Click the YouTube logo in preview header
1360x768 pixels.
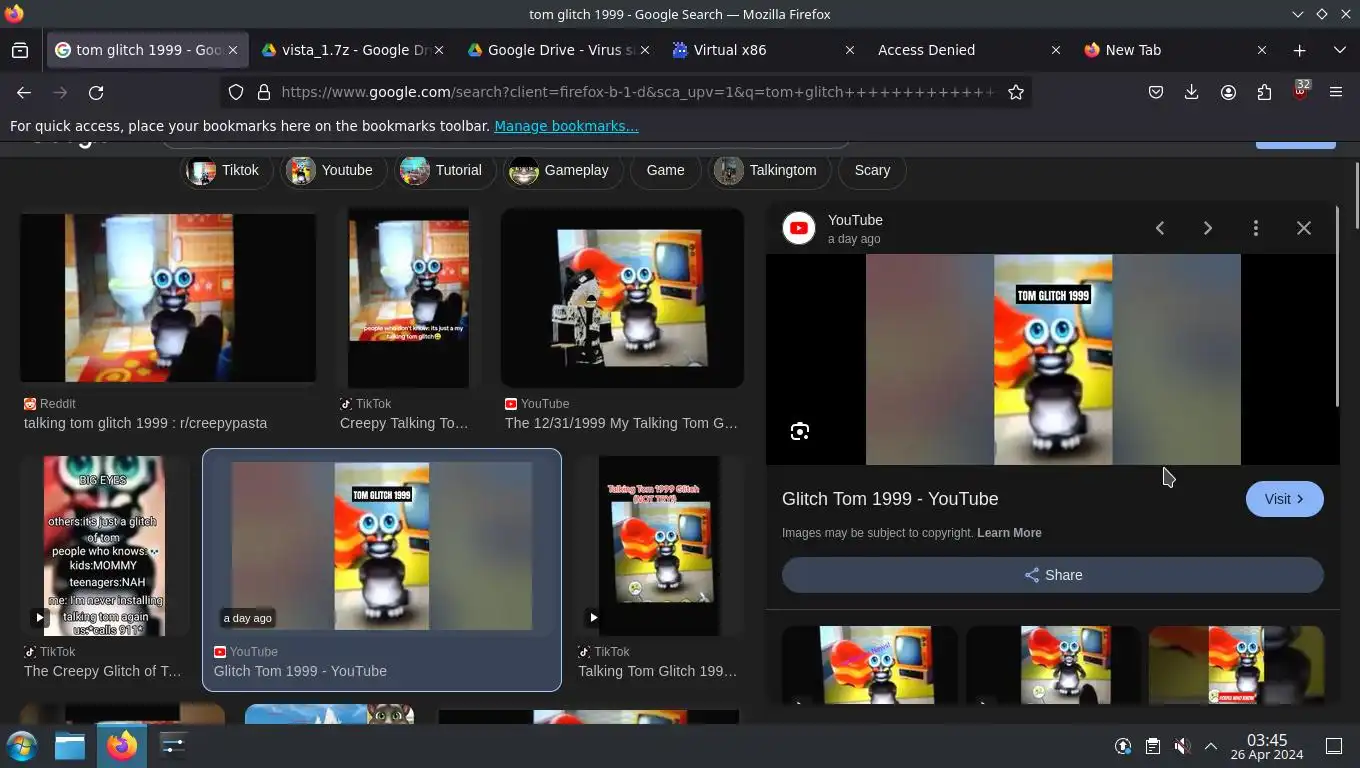(799, 228)
